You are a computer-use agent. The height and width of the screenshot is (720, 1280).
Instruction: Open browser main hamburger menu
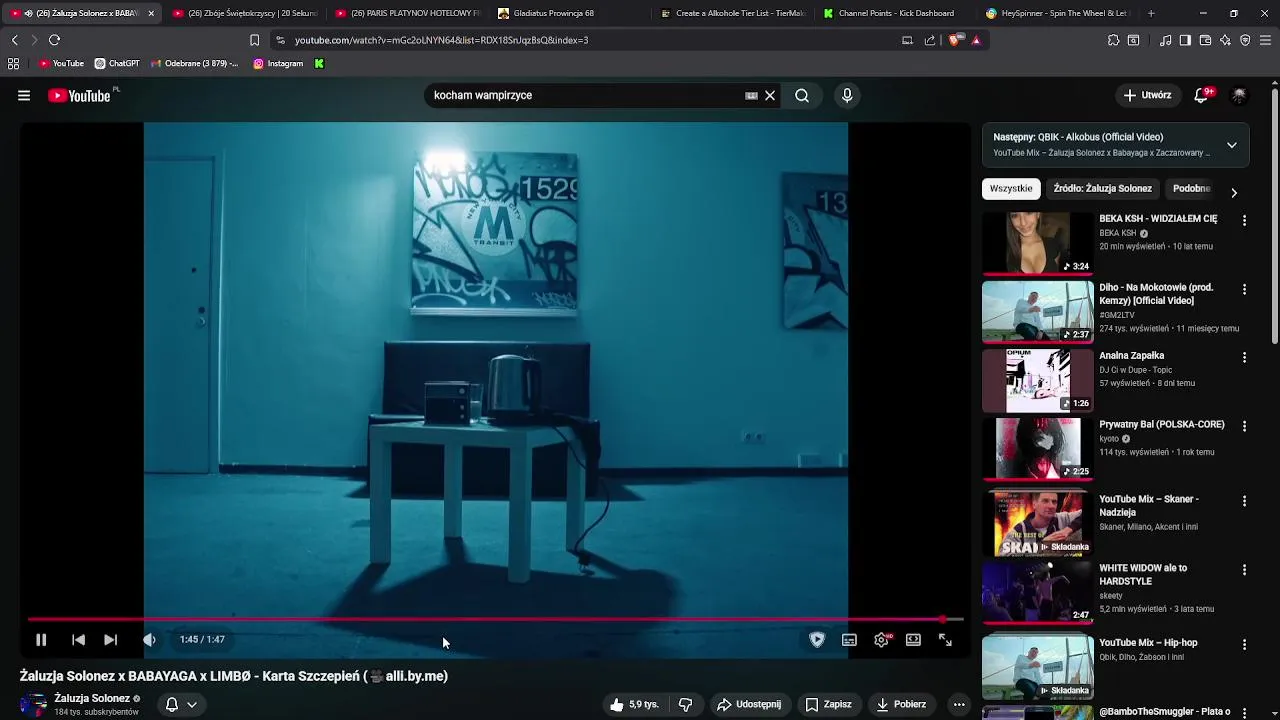click(x=1265, y=40)
